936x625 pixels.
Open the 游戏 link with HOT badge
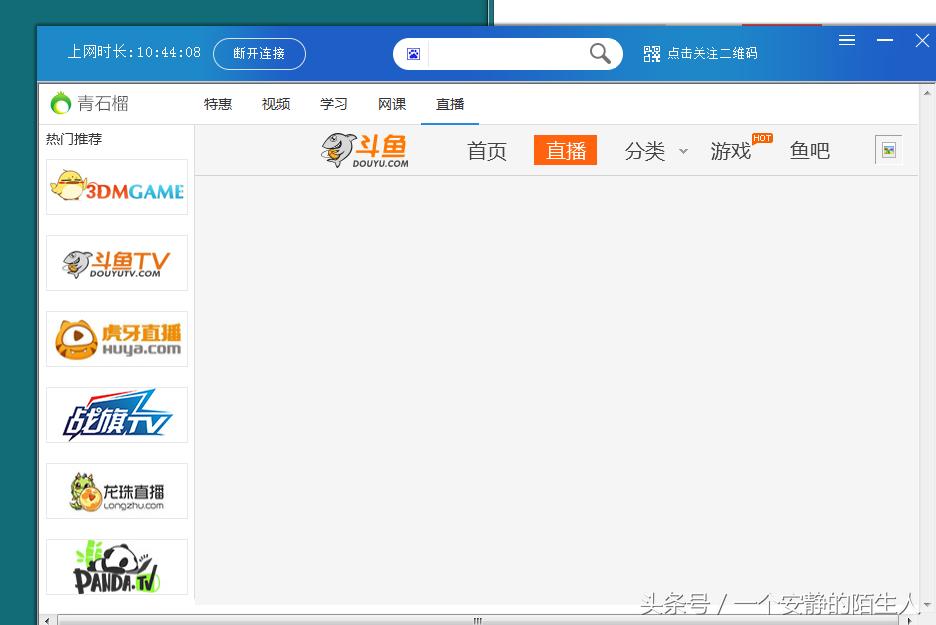pyautogui.click(x=731, y=151)
